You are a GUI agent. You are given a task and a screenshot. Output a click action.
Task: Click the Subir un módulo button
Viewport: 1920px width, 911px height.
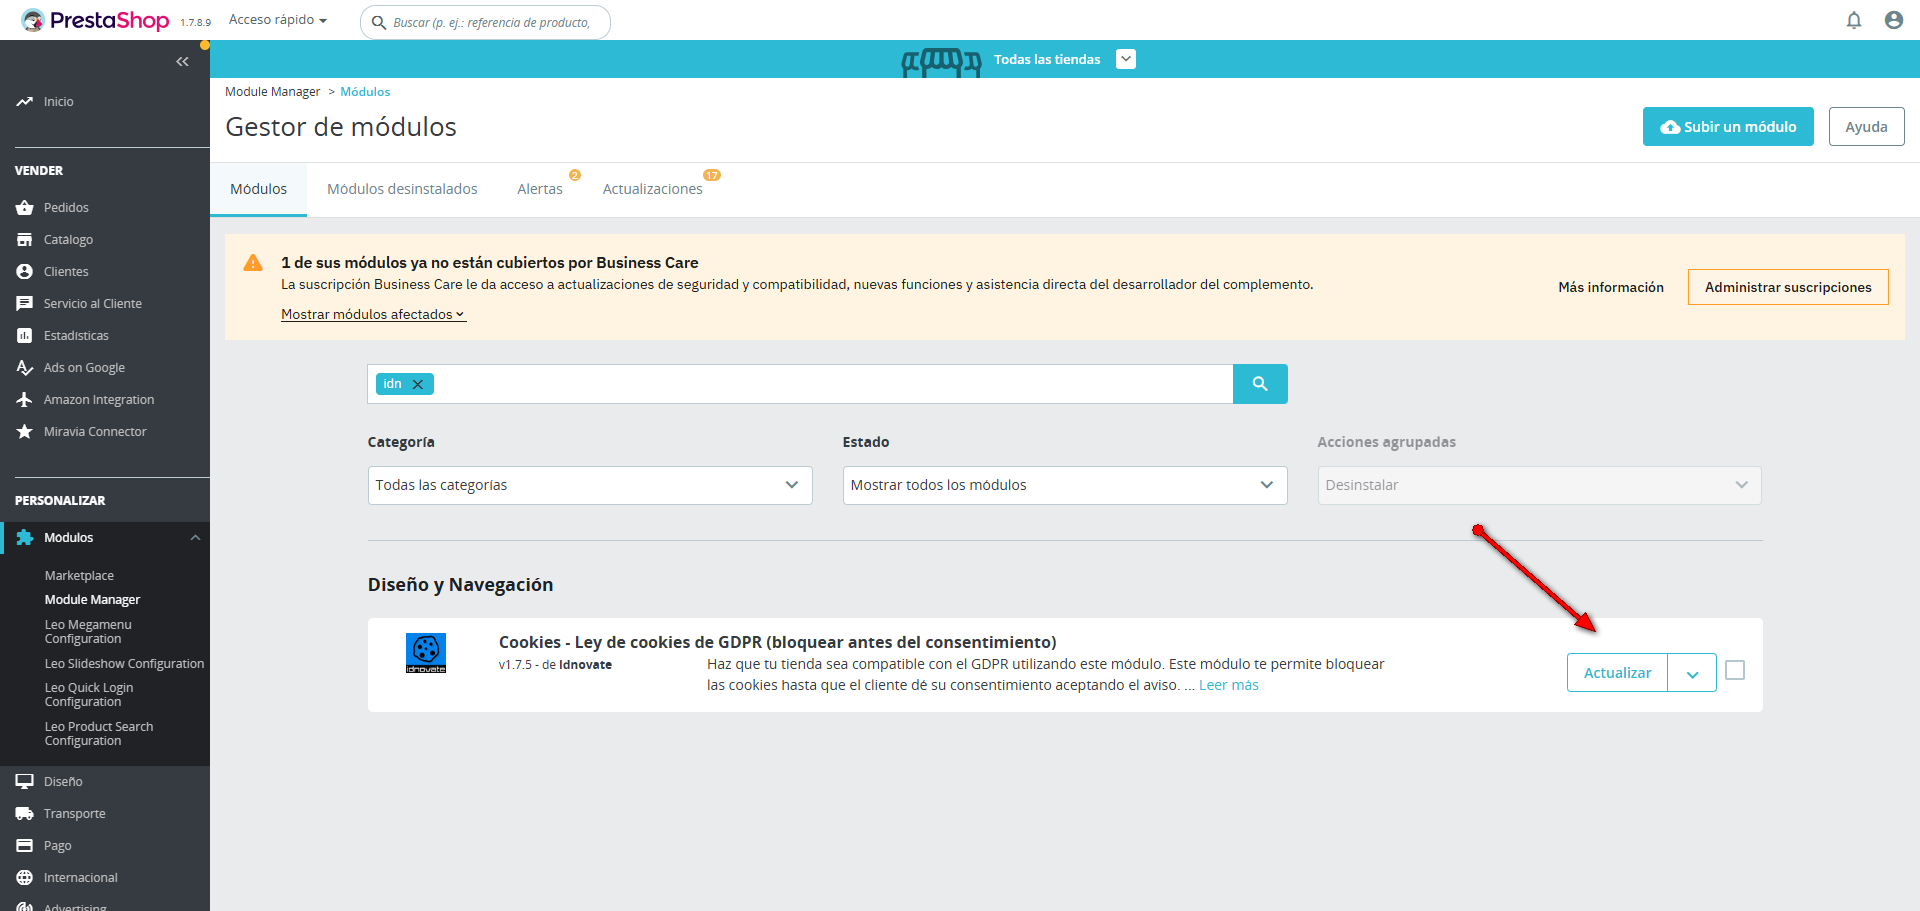click(1728, 127)
